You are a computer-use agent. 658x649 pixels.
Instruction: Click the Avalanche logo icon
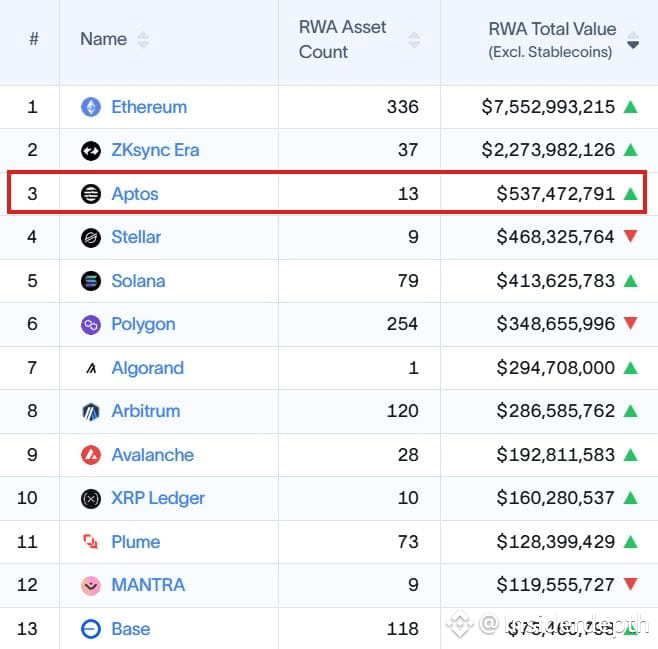[x=91, y=455]
